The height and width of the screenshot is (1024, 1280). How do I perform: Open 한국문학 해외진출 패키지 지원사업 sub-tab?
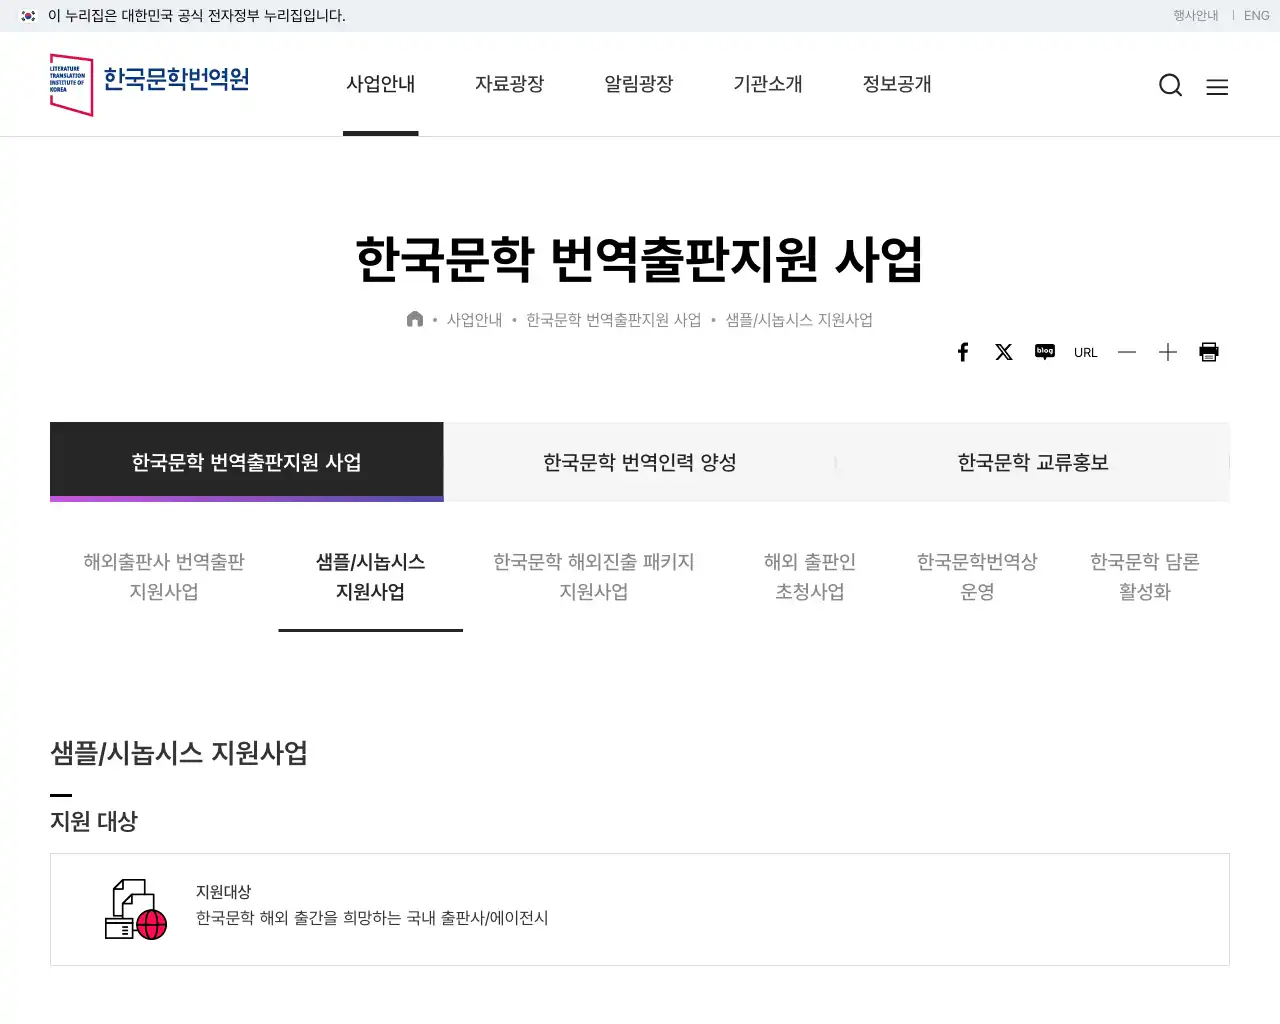click(594, 577)
